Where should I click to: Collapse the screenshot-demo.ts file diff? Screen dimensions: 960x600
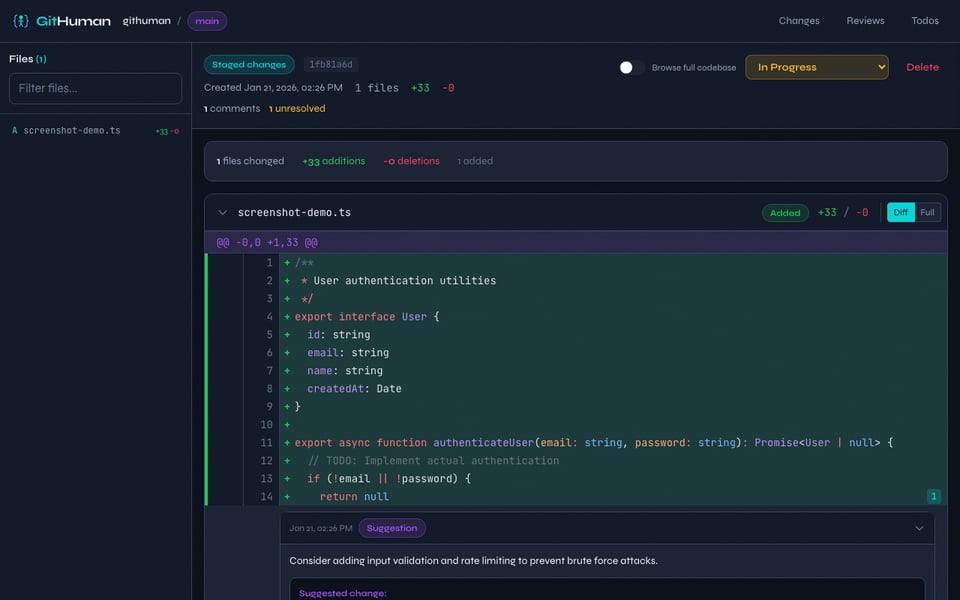222,212
